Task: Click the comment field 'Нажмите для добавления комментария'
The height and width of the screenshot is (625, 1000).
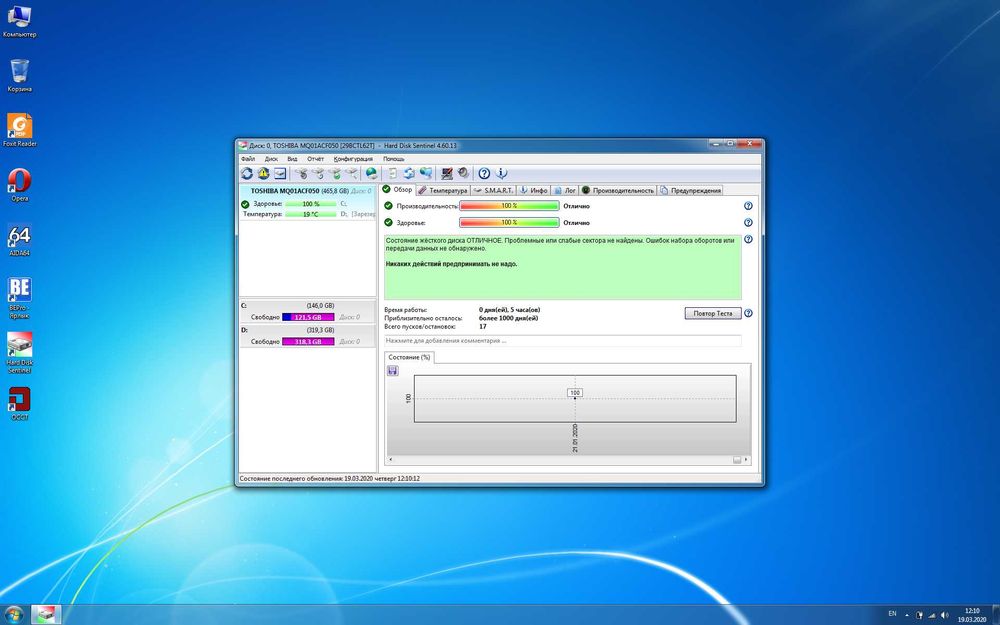Action: click(x=562, y=341)
